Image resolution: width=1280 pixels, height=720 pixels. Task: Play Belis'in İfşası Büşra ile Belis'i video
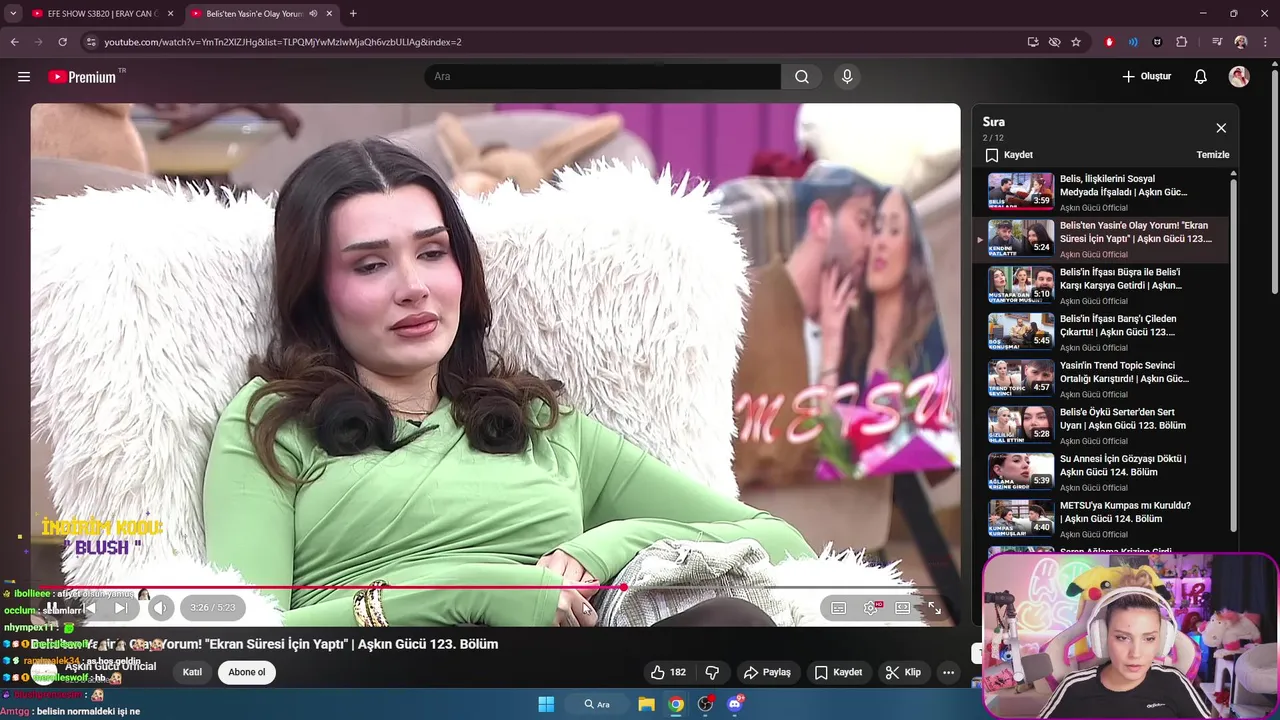pyautogui.click(x=1102, y=285)
